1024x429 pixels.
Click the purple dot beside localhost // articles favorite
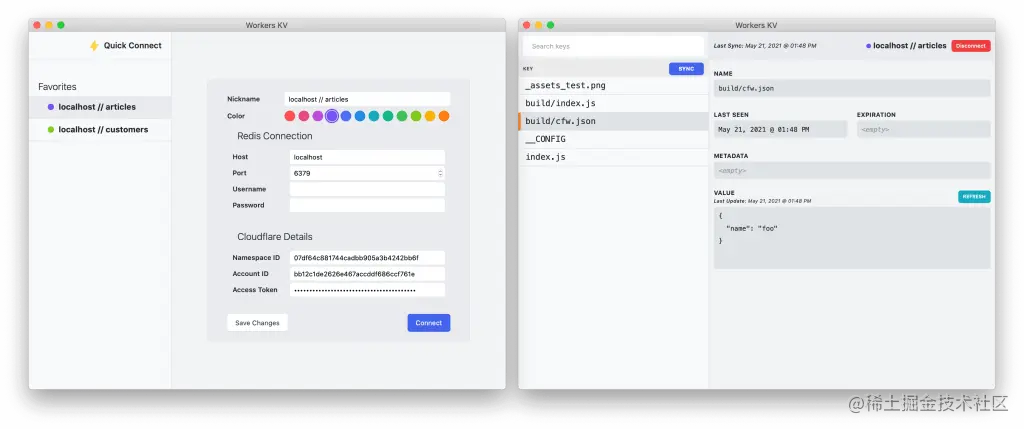click(x=51, y=107)
